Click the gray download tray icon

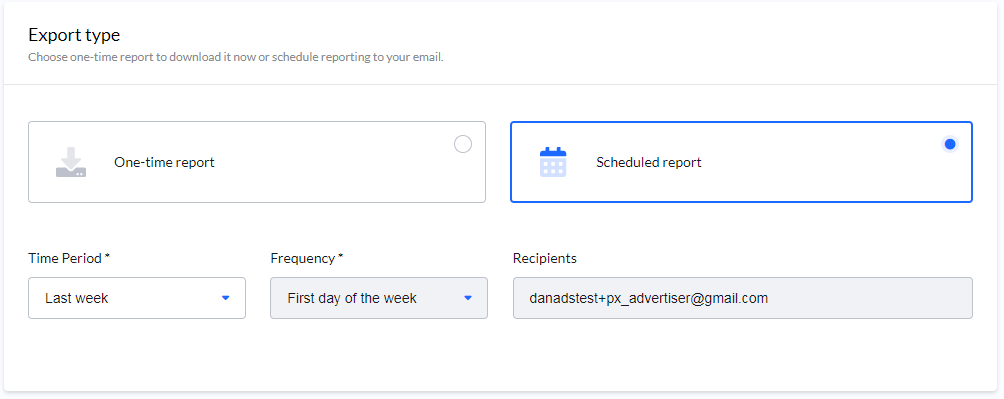coord(71,162)
